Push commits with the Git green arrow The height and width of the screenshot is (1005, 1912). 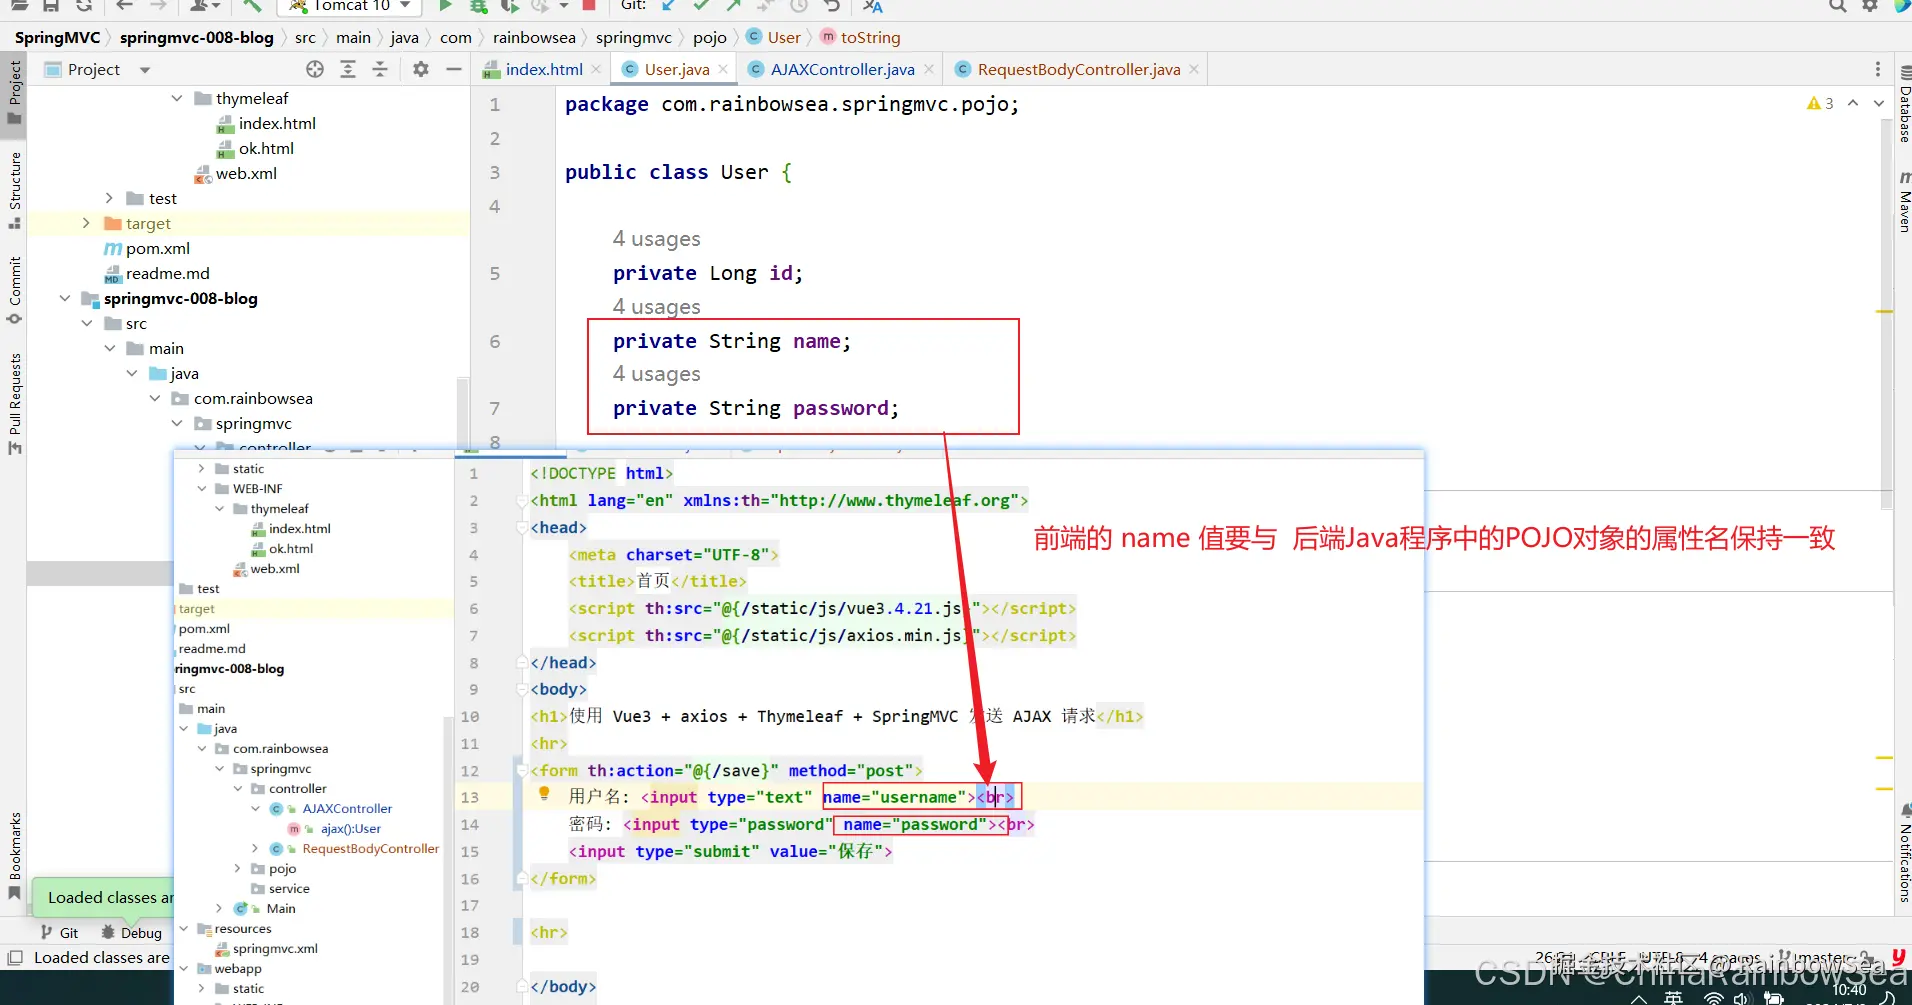pyautogui.click(x=734, y=6)
